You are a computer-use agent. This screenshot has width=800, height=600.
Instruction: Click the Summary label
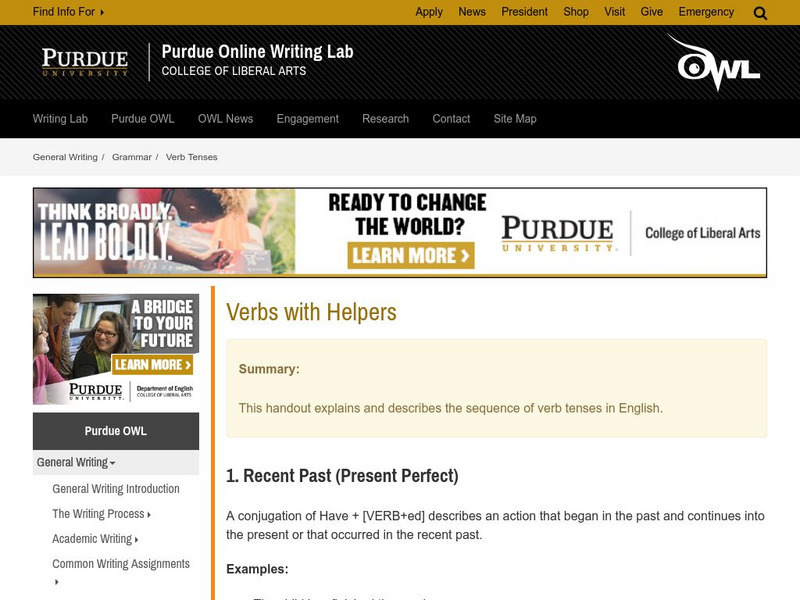269,369
